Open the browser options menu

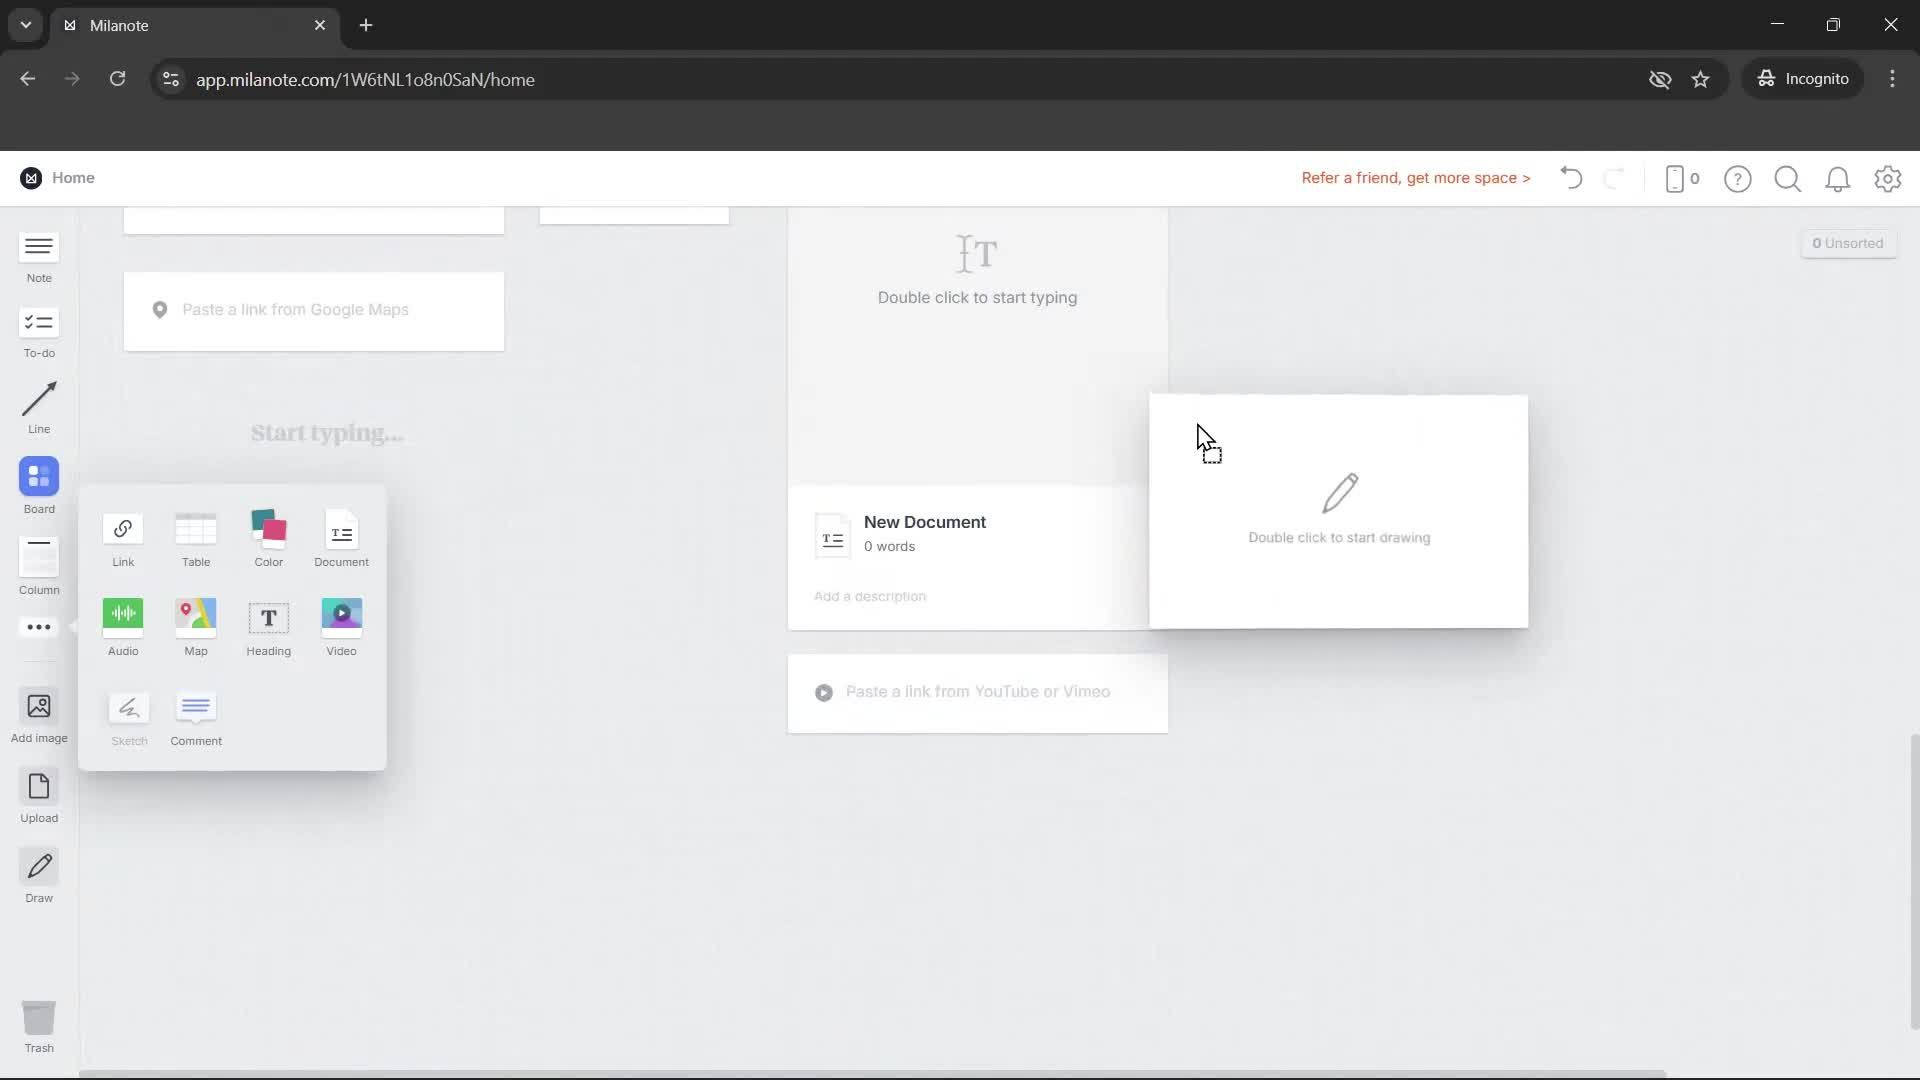pos(1892,79)
